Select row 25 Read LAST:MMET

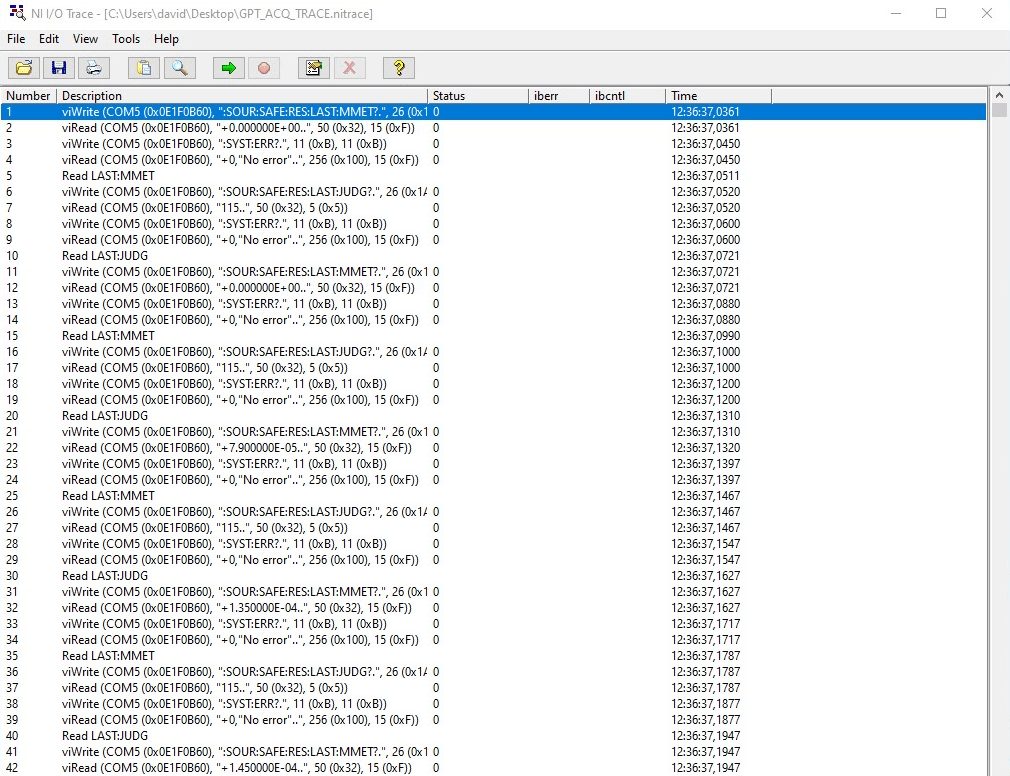[493, 496]
